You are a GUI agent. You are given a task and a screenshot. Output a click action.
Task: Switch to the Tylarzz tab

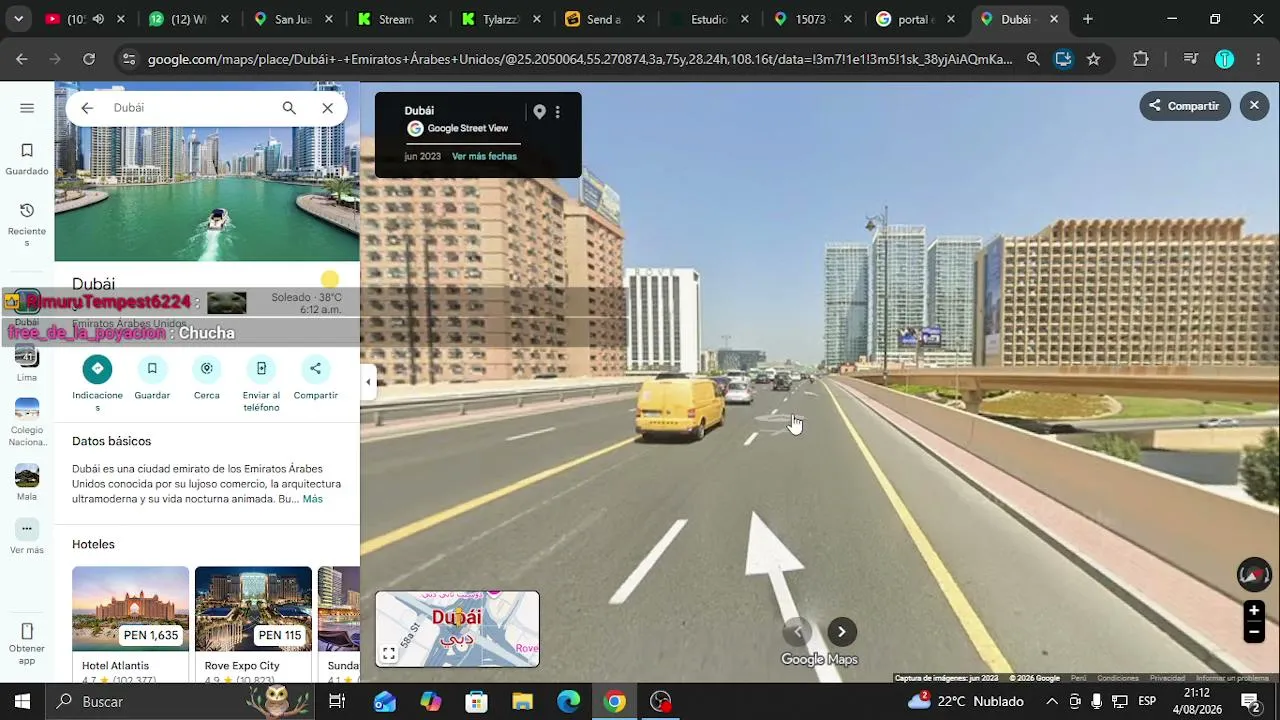point(498,19)
